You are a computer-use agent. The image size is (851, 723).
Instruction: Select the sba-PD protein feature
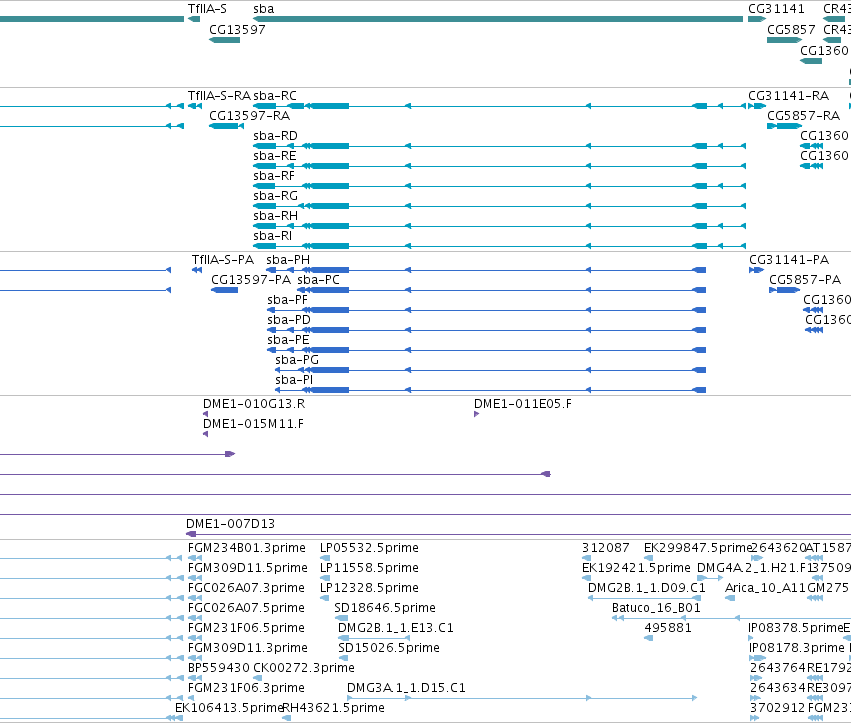point(486,330)
